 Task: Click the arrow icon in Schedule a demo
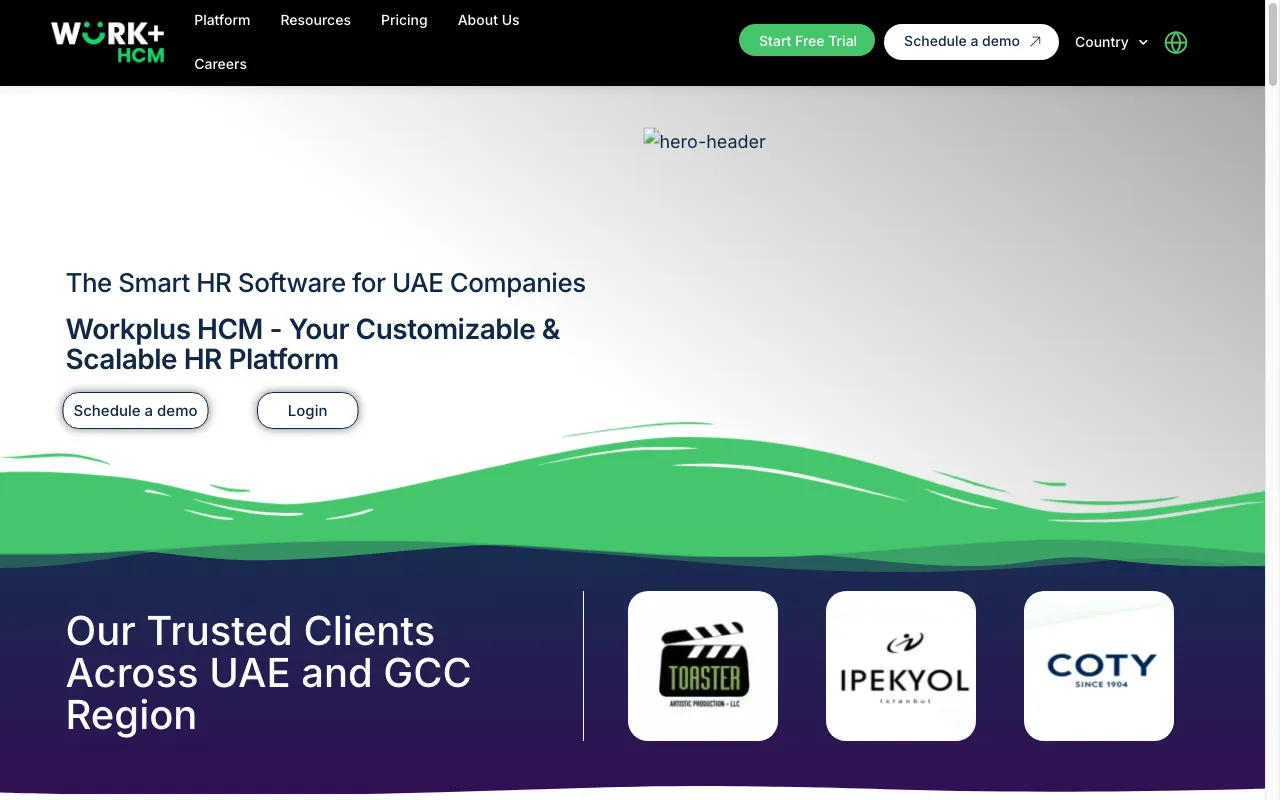coord(1036,41)
